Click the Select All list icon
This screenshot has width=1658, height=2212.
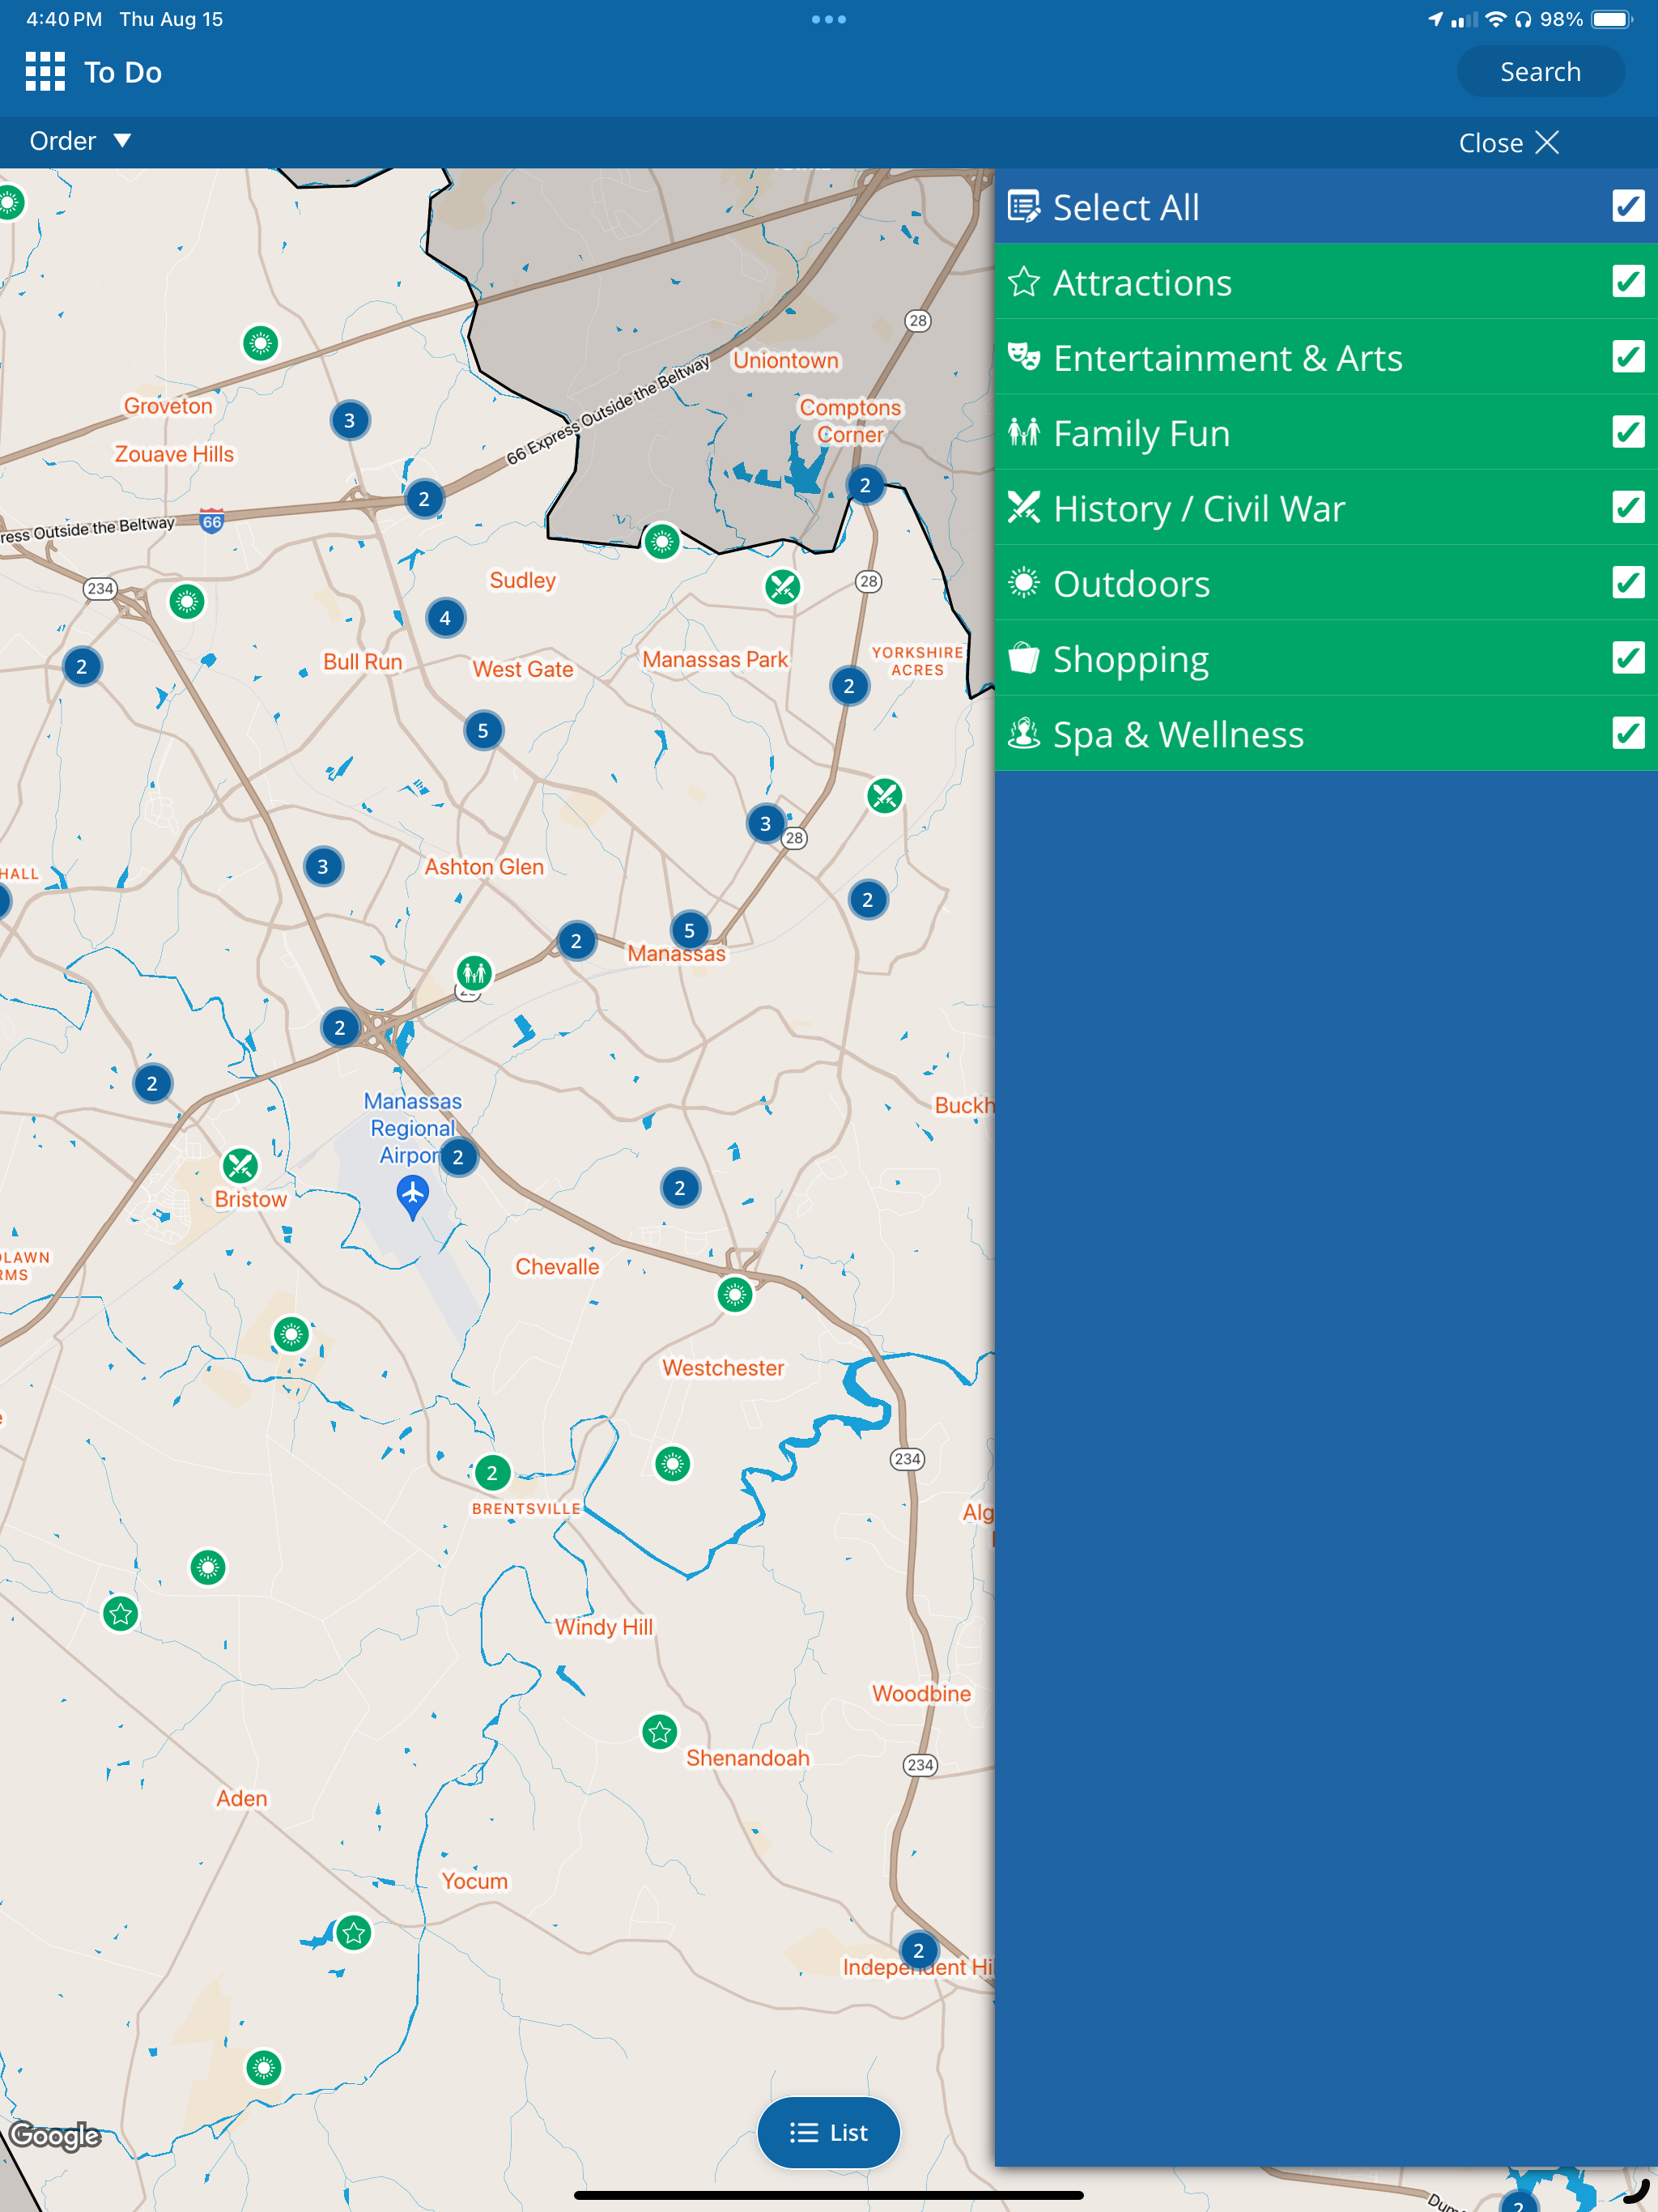point(1023,207)
